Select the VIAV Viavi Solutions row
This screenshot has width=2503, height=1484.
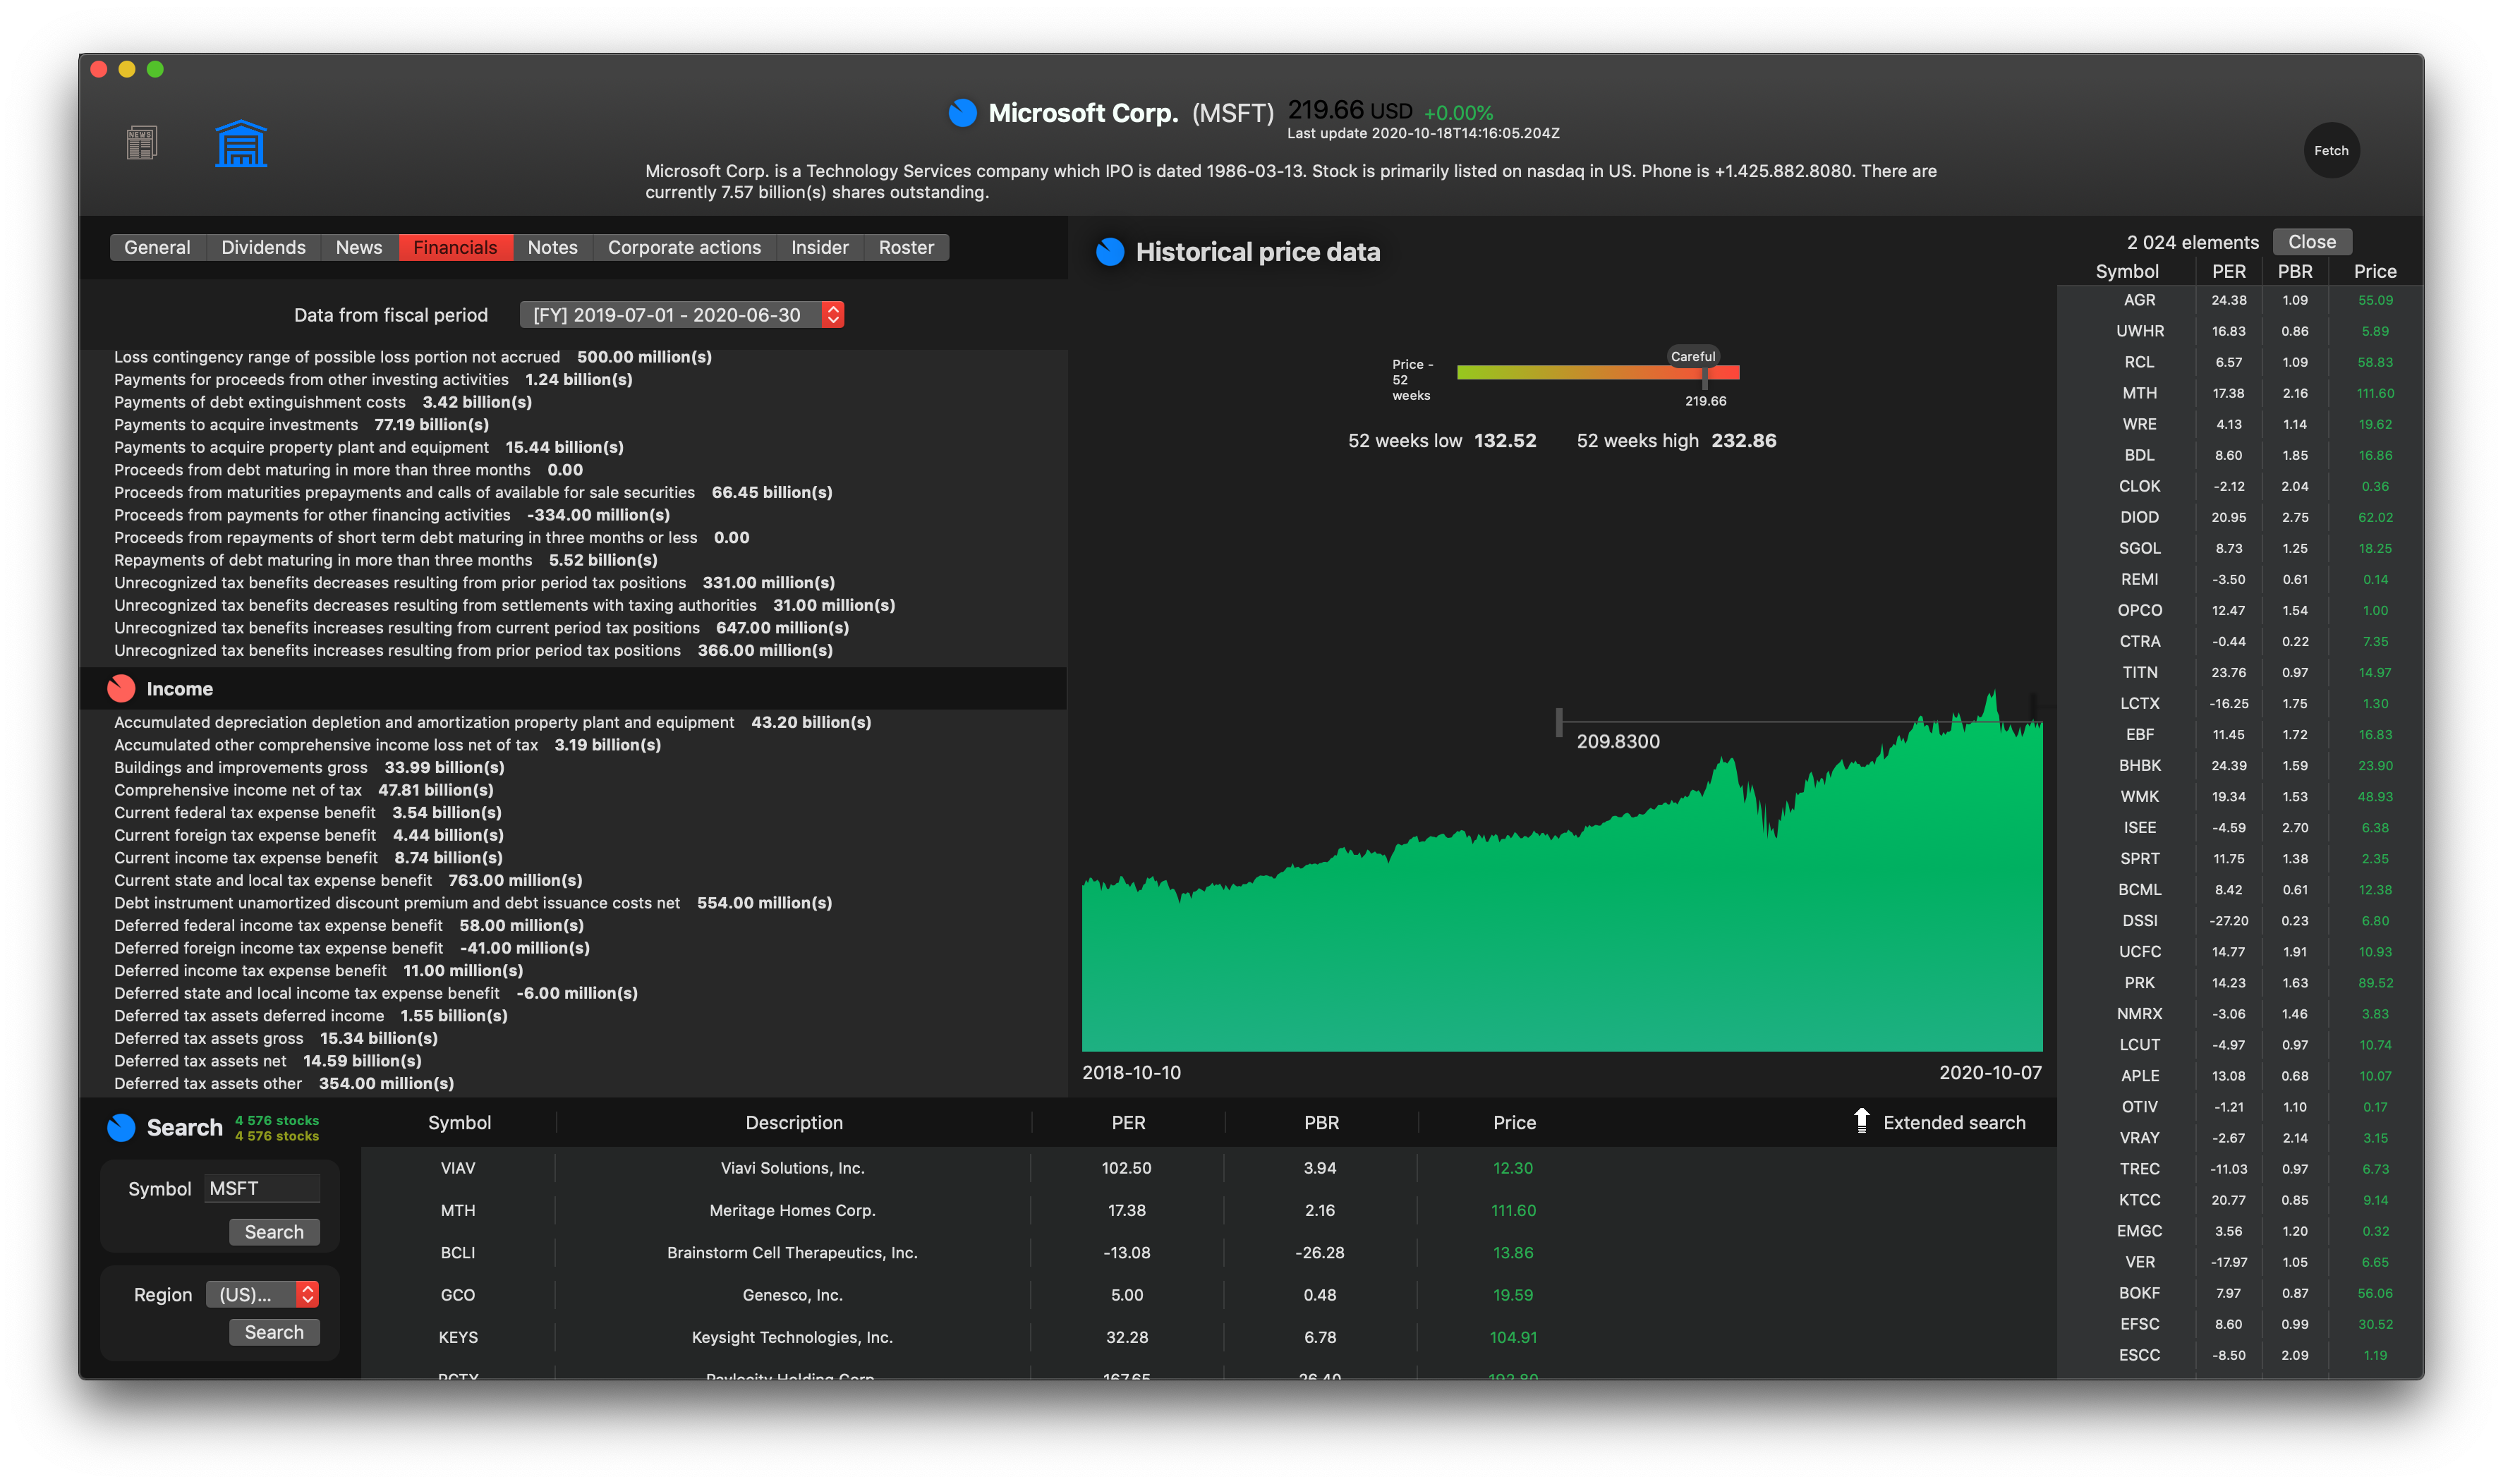pyautogui.click(x=1208, y=1168)
